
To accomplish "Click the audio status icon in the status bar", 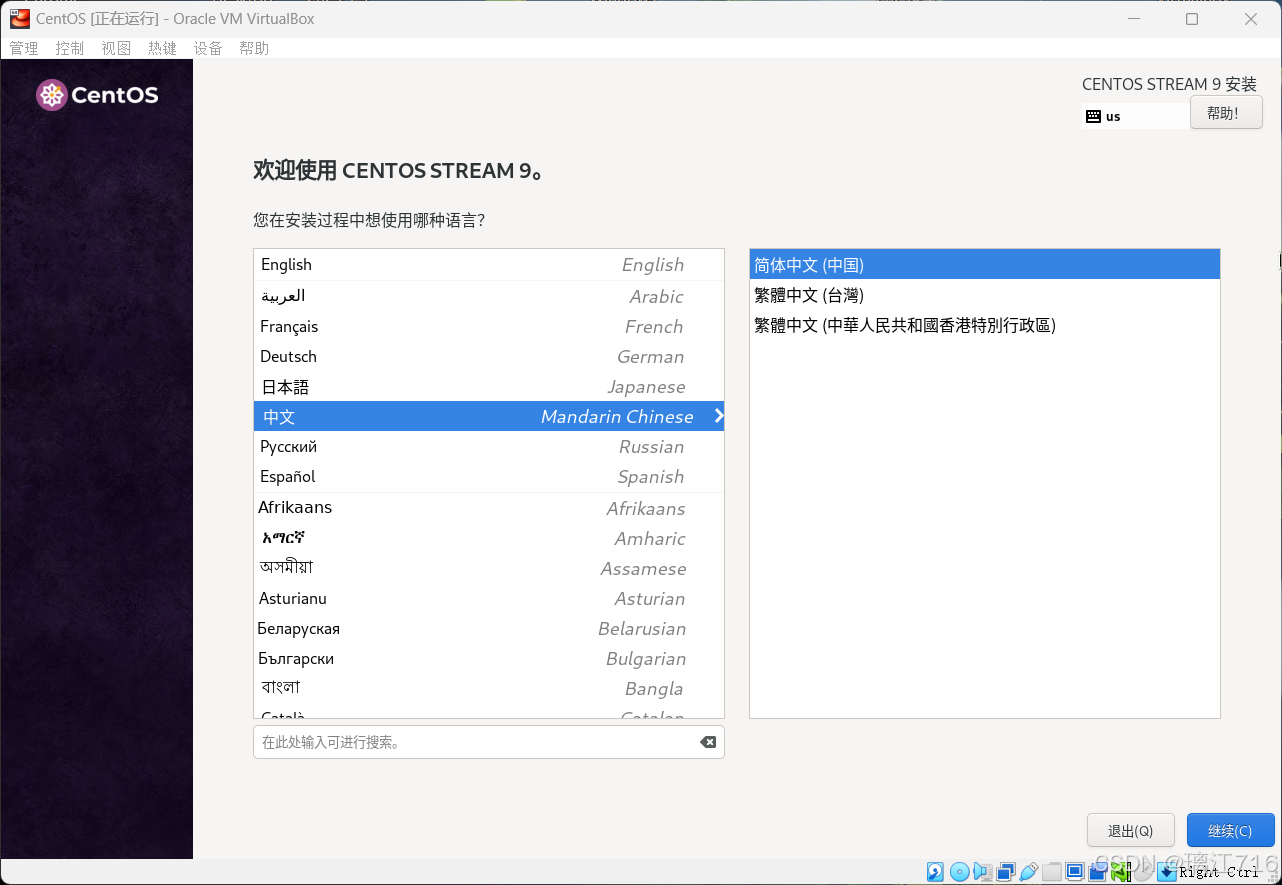I will point(982,871).
